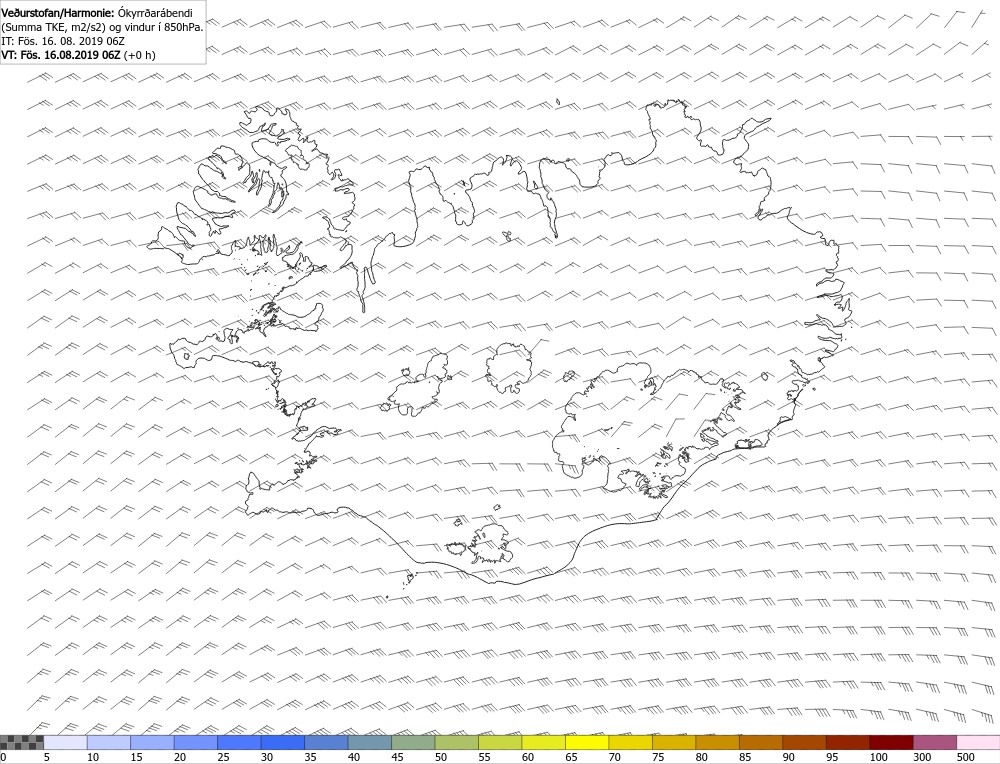Select the bright yellow 65–70 legend swatch
Viewport: 1000px width, 764px height.
[587, 742]
